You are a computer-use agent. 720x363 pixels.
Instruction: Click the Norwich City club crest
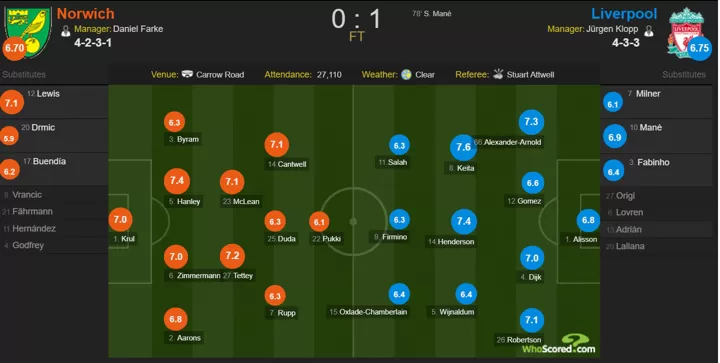point(28,31)
